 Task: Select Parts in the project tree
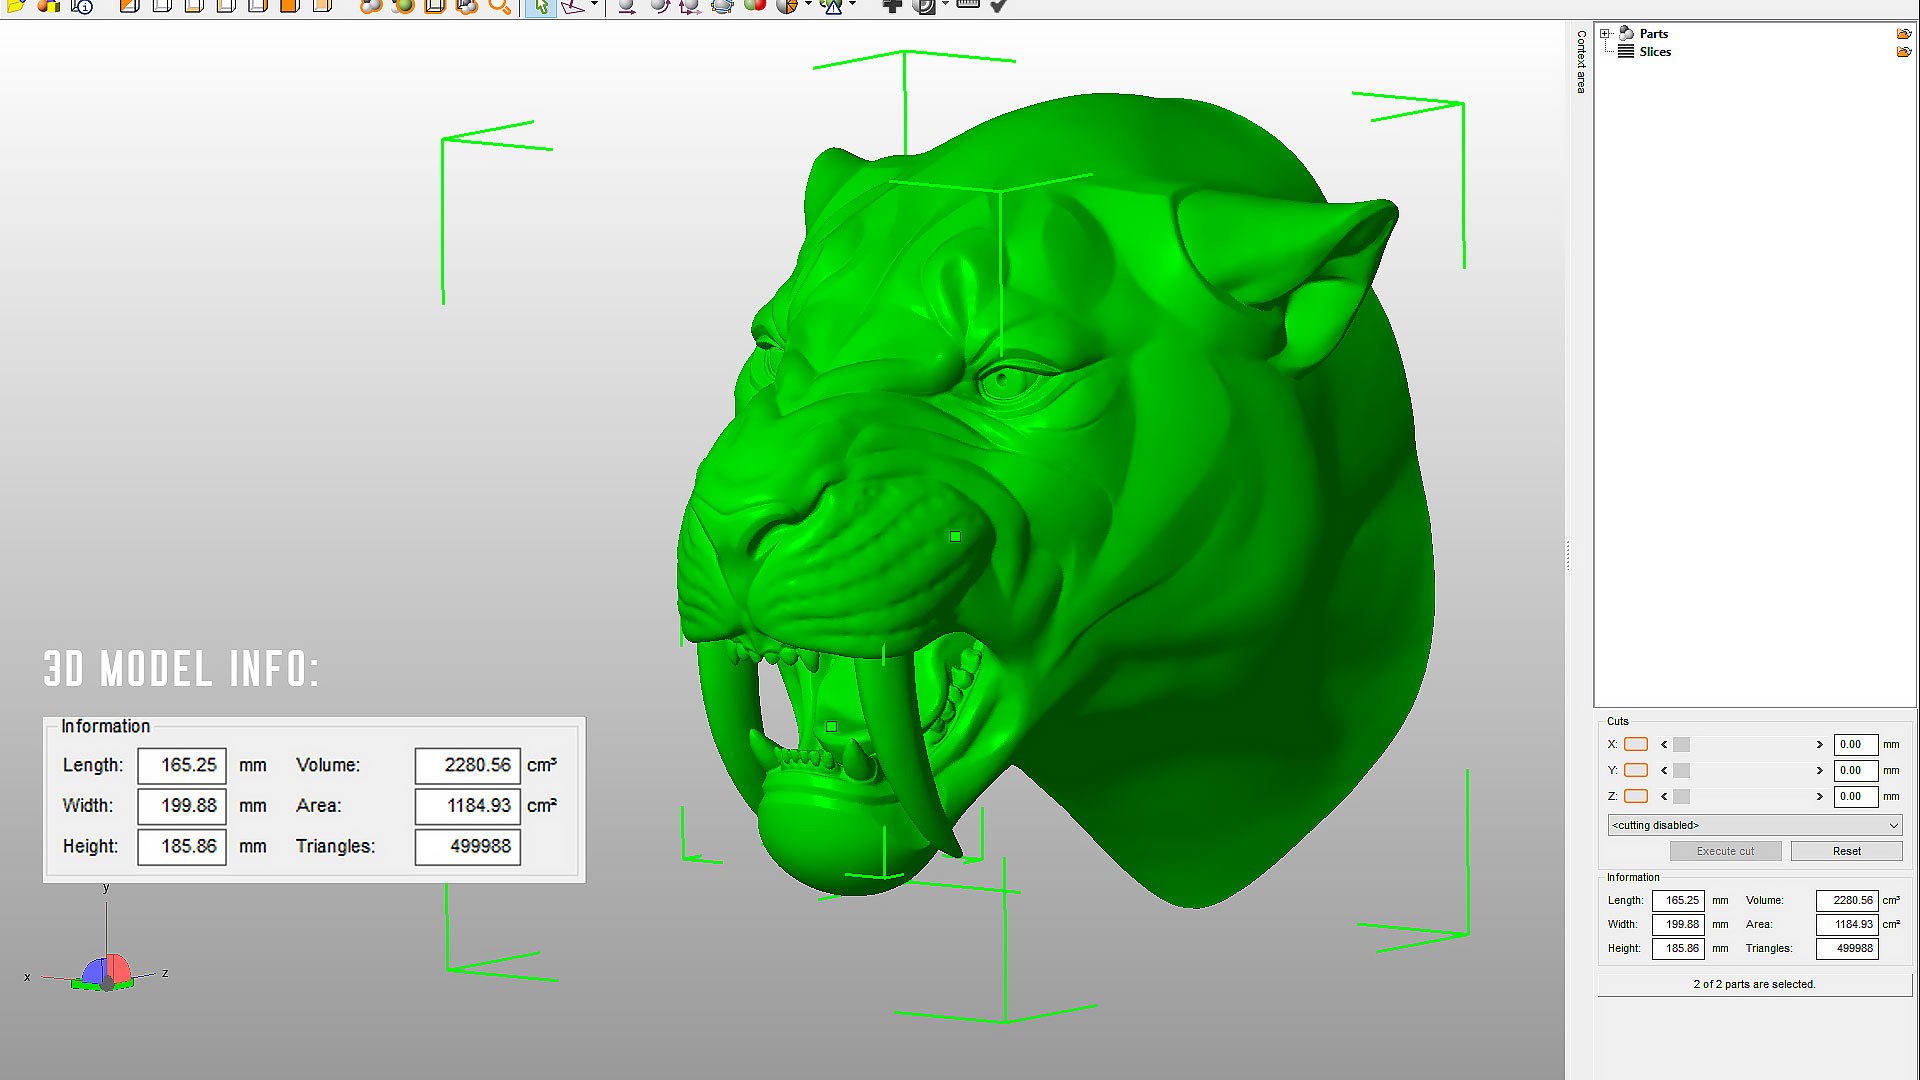[1653, 33]
